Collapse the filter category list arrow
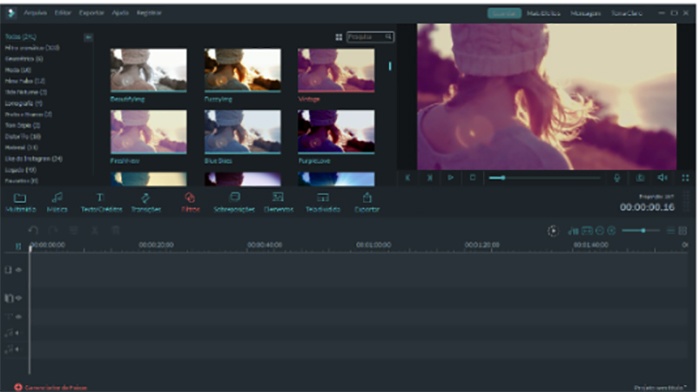The width and height of the screenshot is (700, 392). pos(88,37)
